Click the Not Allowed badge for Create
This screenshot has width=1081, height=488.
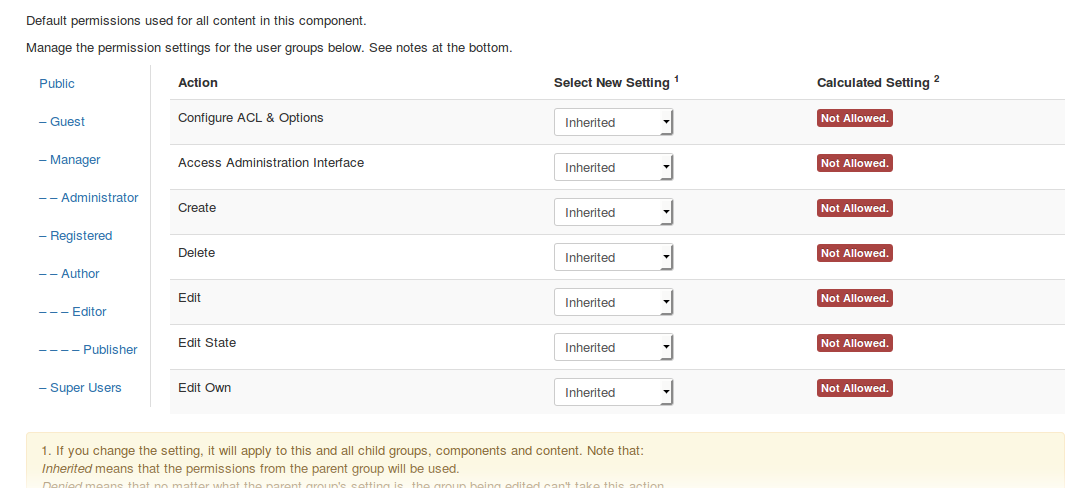click(x=854, y=208)
